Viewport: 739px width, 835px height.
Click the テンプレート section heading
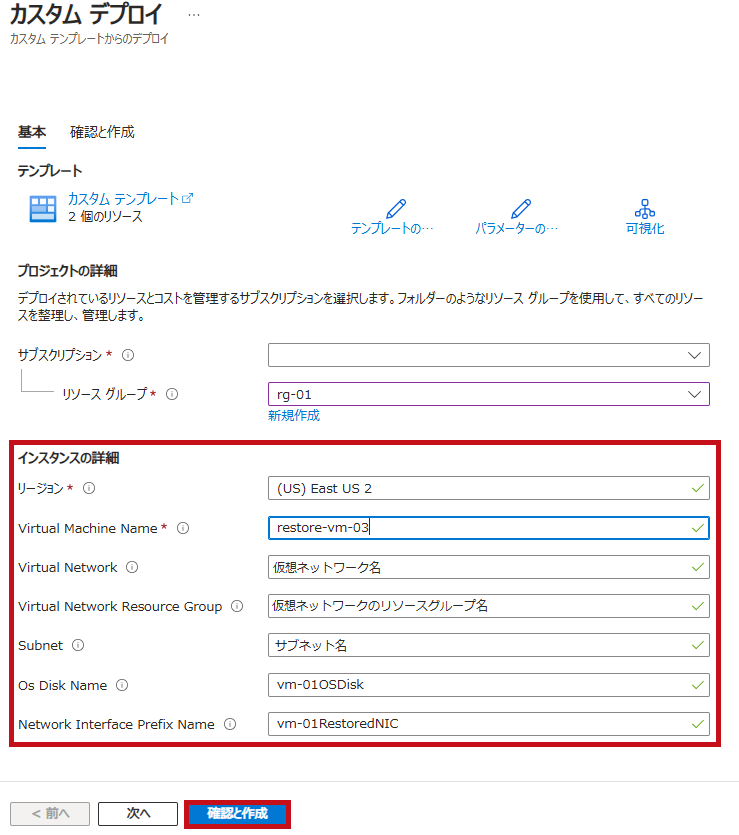[x=50, y=171]
